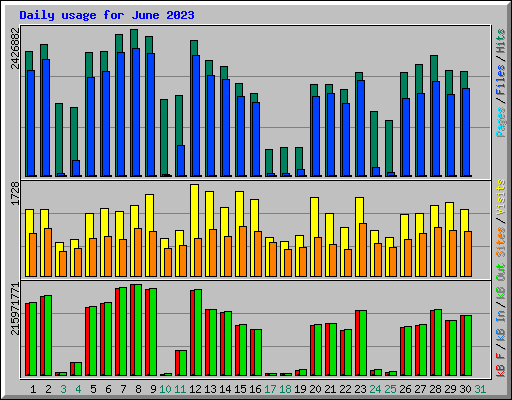Screen dimensions: 512x400
Task: Click green weekend day label 25
Action: coord(390,389)
